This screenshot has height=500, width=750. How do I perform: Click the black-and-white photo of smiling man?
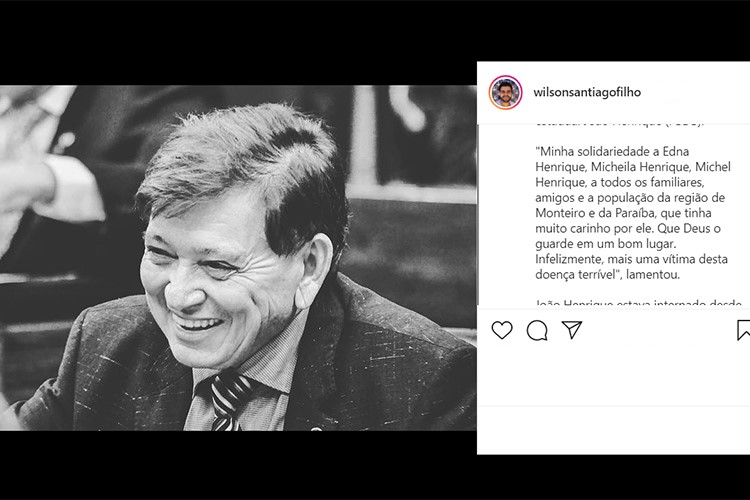(x=238, y=258)
